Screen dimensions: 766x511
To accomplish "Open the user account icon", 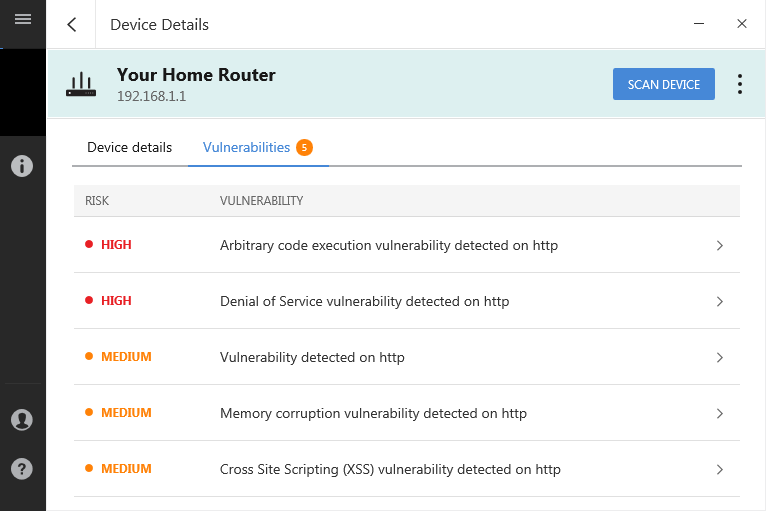I will point(22,420).
